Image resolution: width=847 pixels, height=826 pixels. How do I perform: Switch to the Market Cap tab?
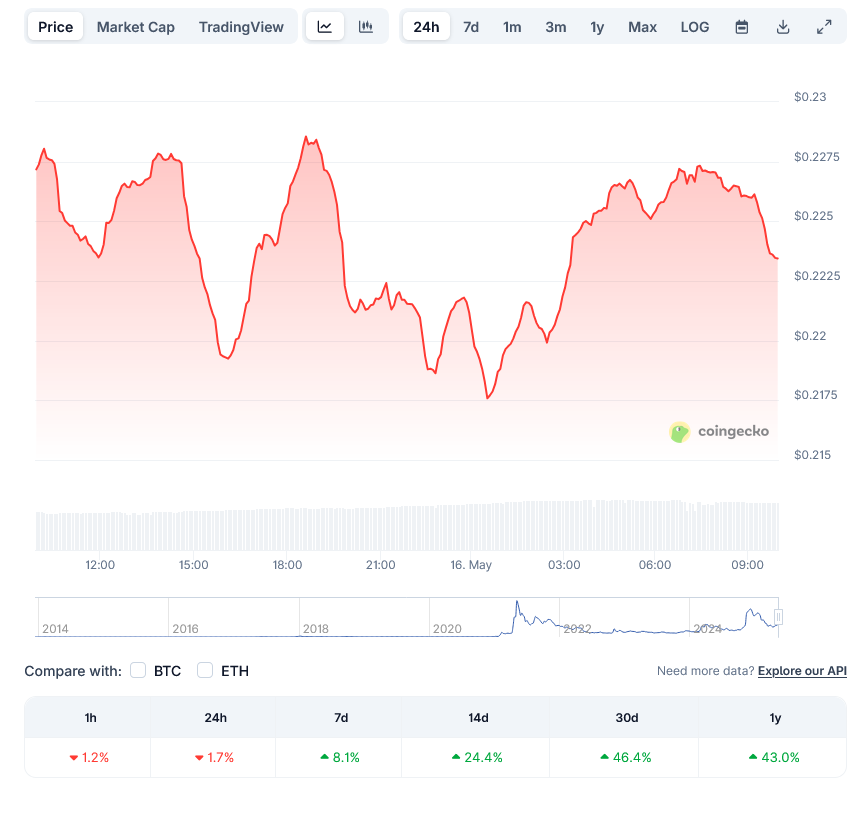coord(136,26)
